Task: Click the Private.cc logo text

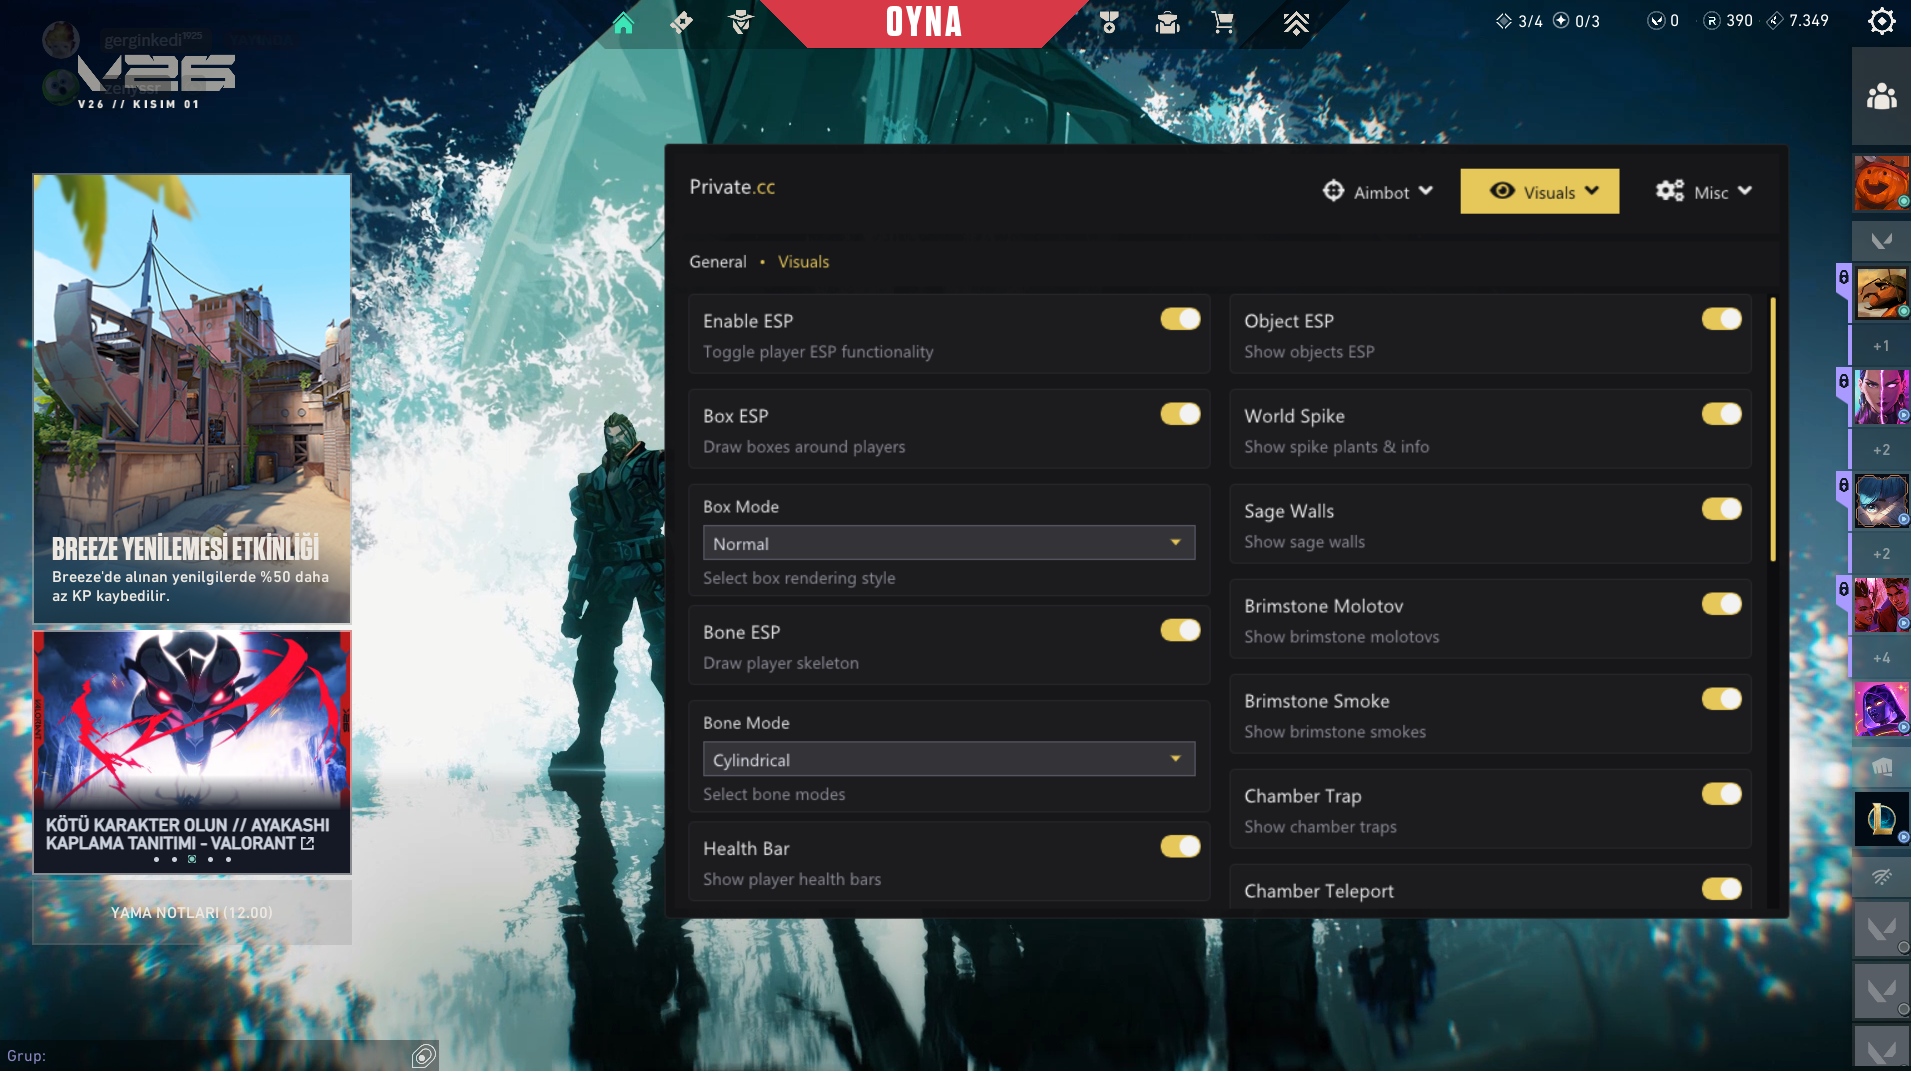Action: (x=732, y=187)
